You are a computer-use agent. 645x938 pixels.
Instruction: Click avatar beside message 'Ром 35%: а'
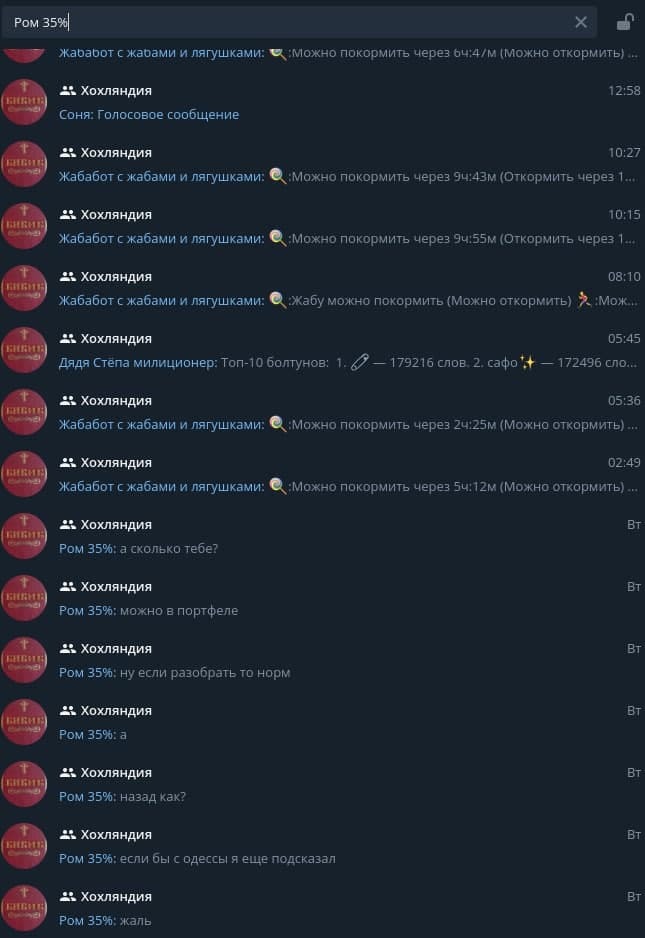tap(24, 721)
